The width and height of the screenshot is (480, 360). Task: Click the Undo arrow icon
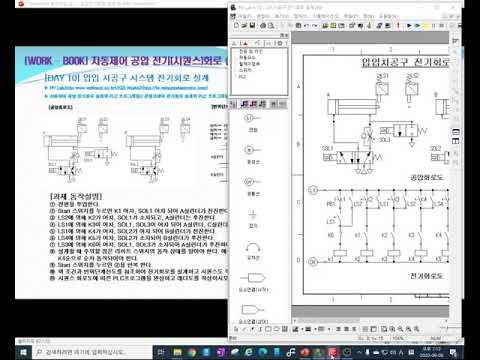point(306,25)
